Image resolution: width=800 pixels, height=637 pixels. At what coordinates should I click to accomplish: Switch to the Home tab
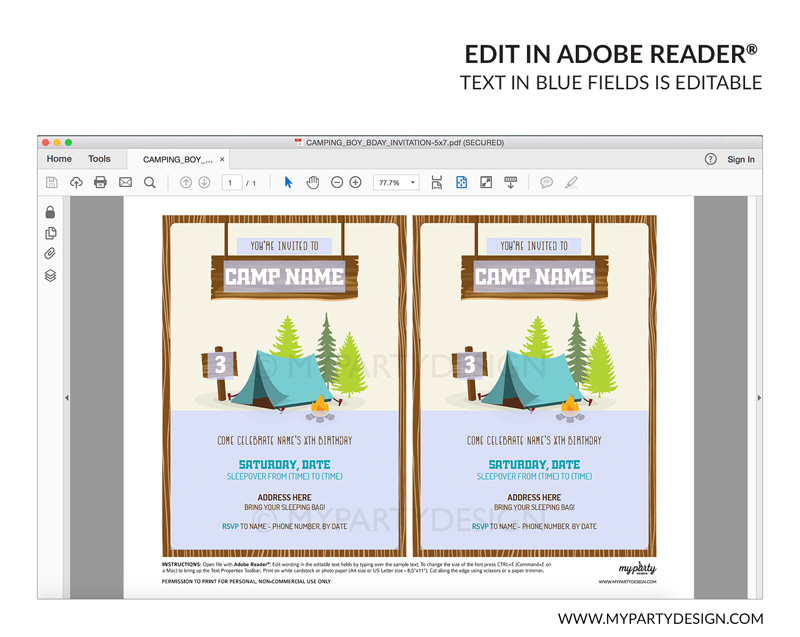pos(59,159)
